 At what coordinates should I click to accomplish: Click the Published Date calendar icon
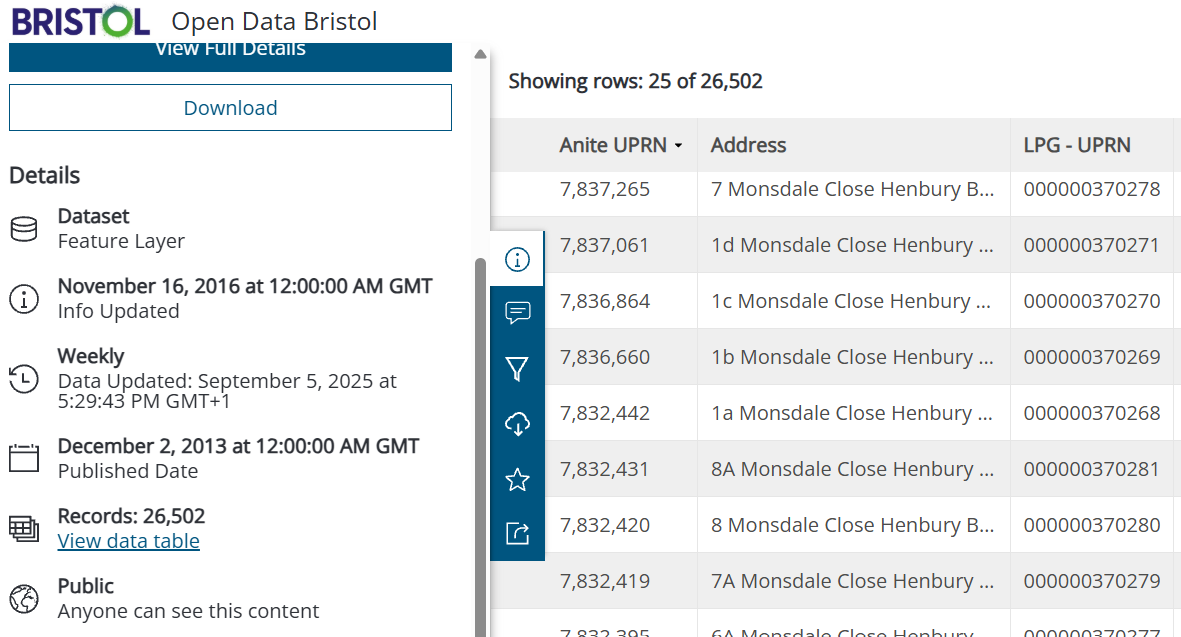(24, 459)
